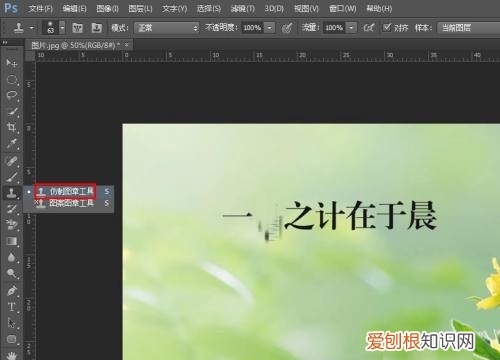The image size is (500, 360).
Task: Click the opacity 100% value field
Action: coord(252,28)
